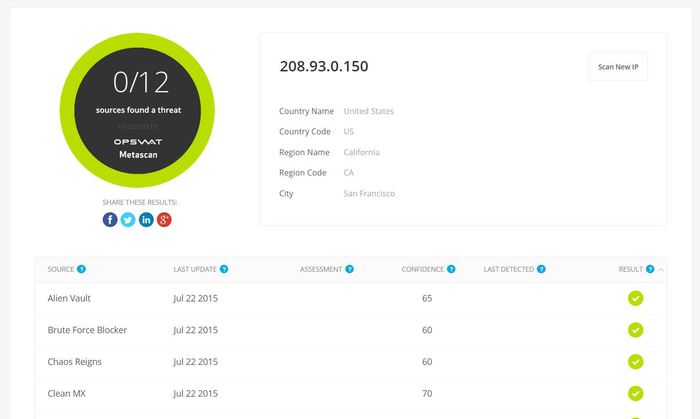Click the Scan New IP button
This screenshot has width=700, height=419.
click(x=618, y=67)
